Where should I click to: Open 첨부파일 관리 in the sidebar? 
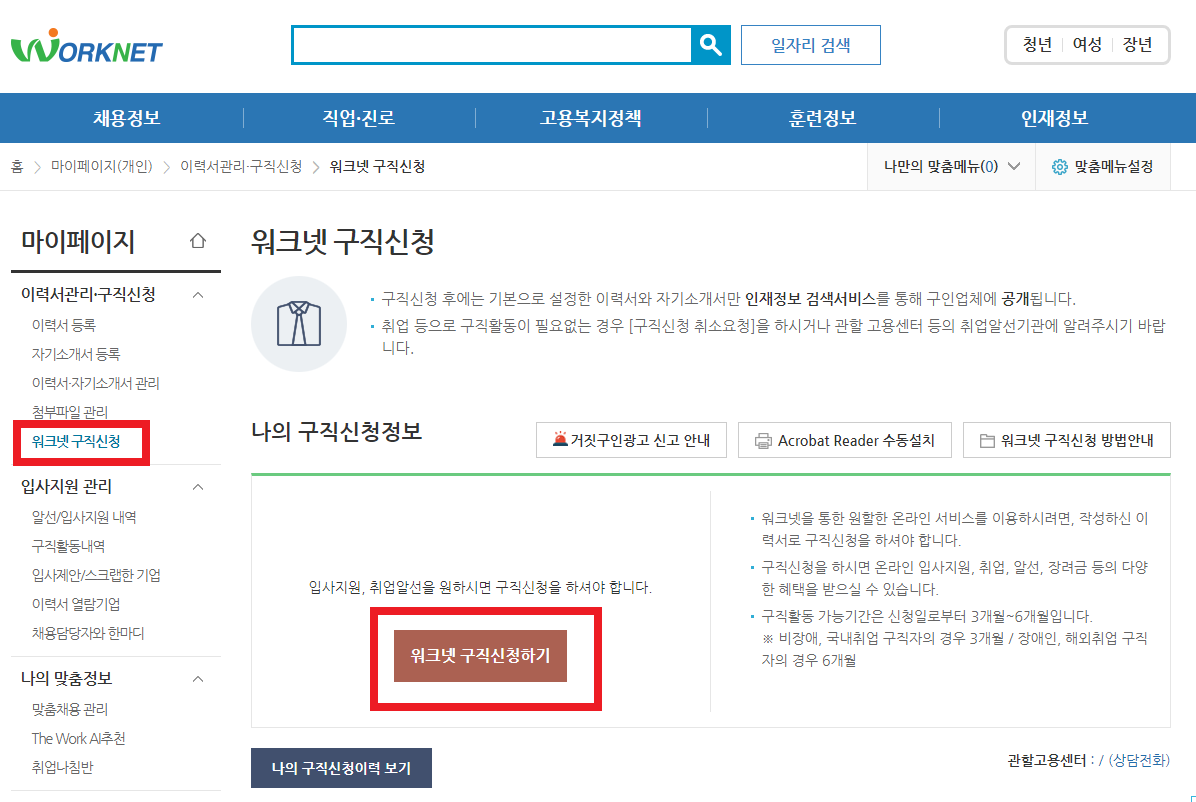coord(69,412)
